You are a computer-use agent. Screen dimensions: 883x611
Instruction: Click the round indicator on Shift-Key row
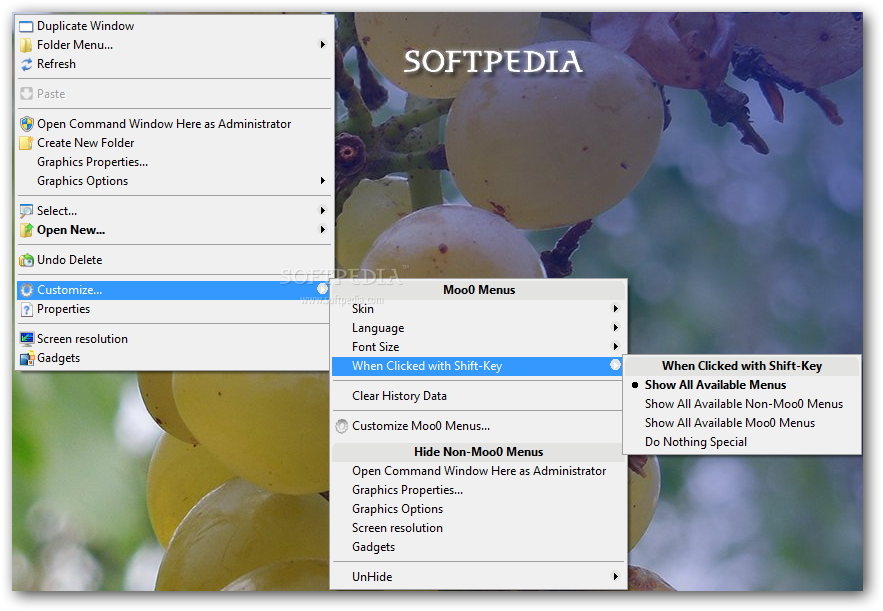[x=616, y=365]
